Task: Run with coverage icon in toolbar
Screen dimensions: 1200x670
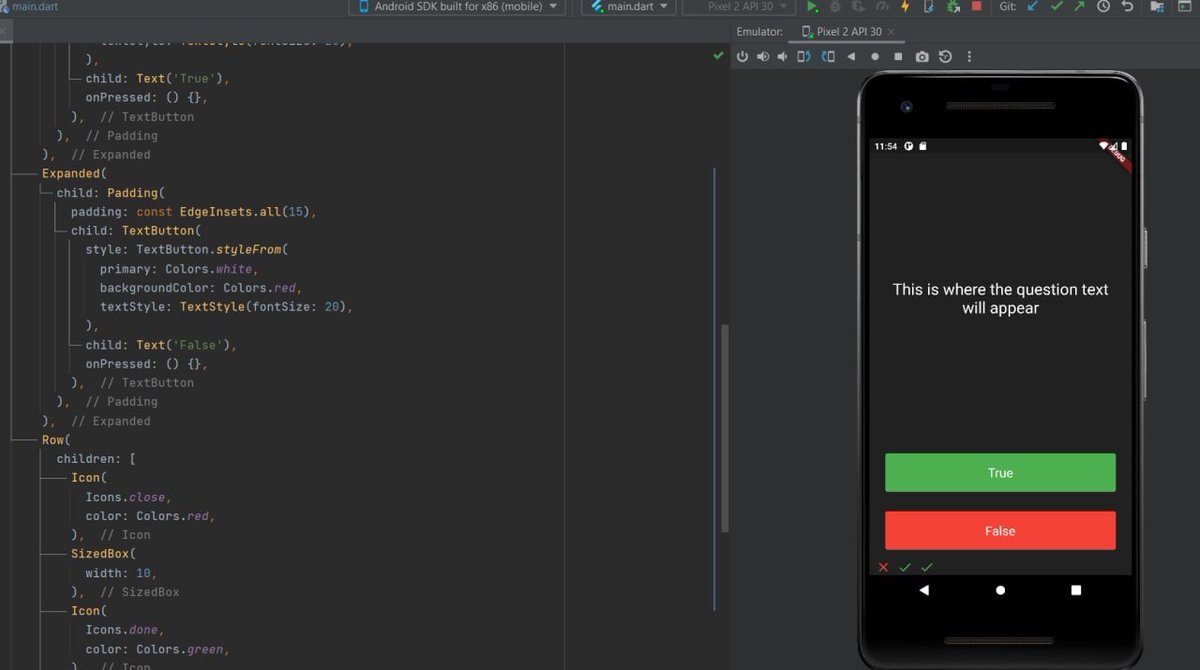Action: click(859, 6)
